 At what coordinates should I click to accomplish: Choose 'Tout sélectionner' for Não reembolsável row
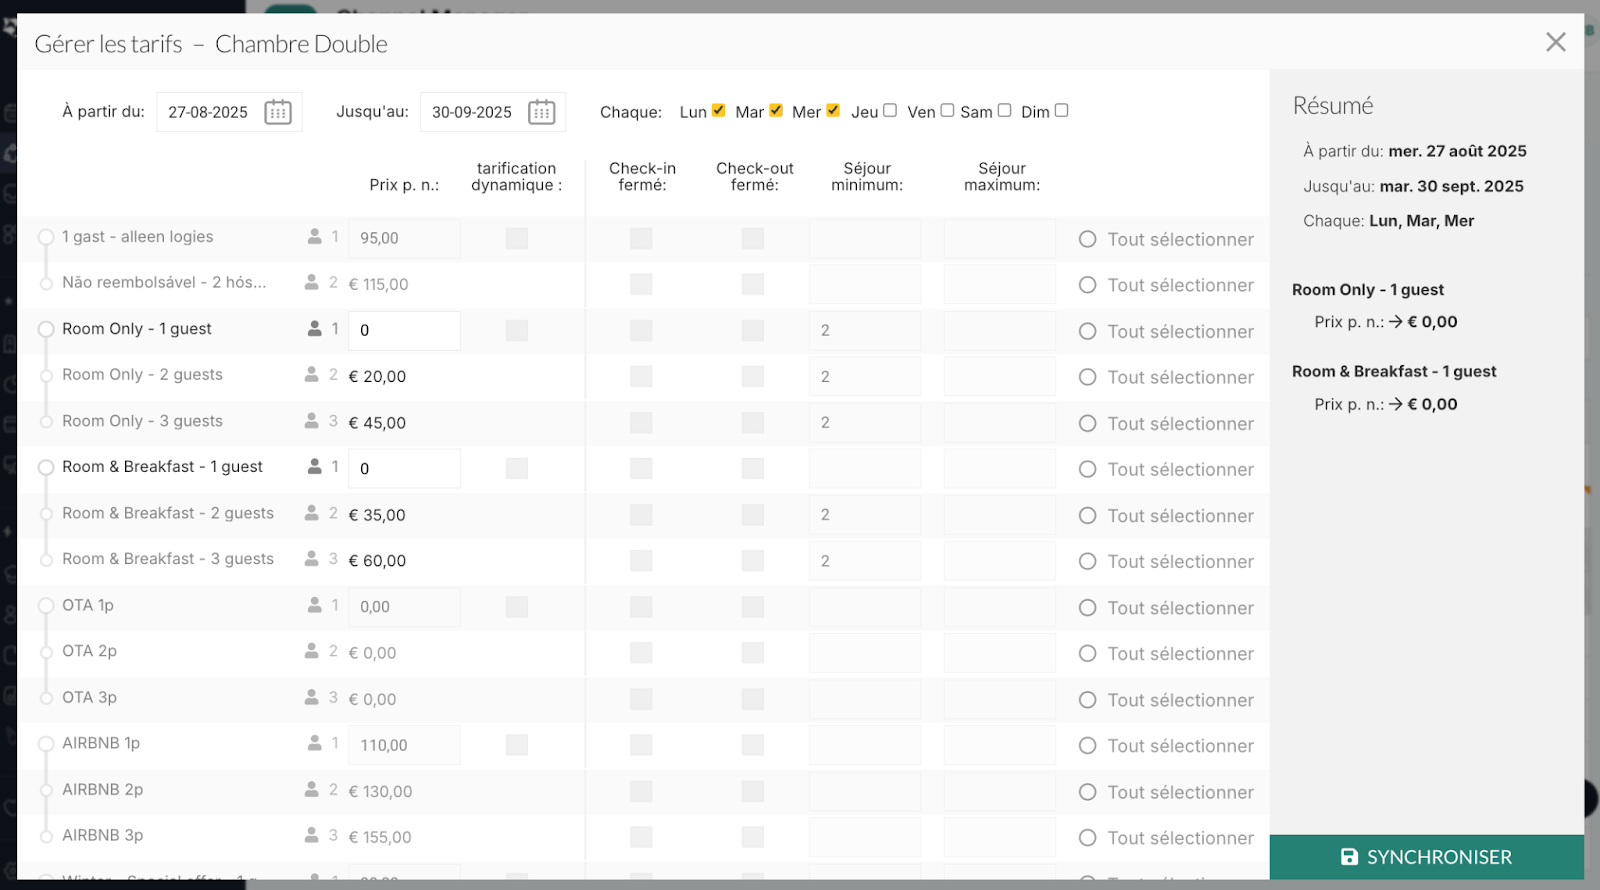click(x=1166, y=285)
